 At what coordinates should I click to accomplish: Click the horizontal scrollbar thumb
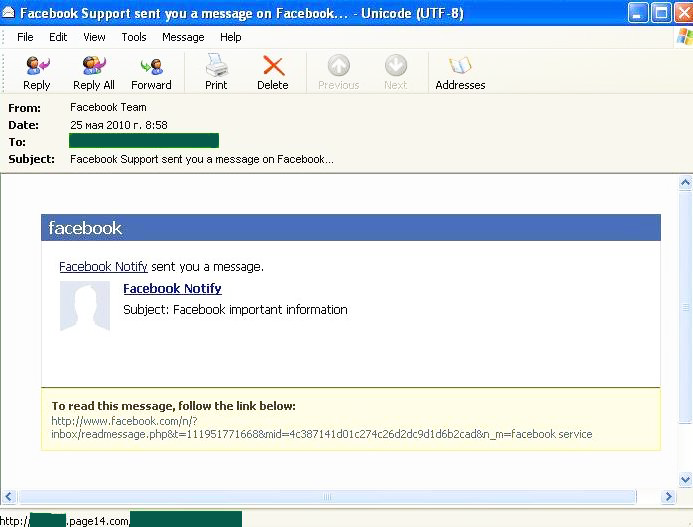click(327, 497)
